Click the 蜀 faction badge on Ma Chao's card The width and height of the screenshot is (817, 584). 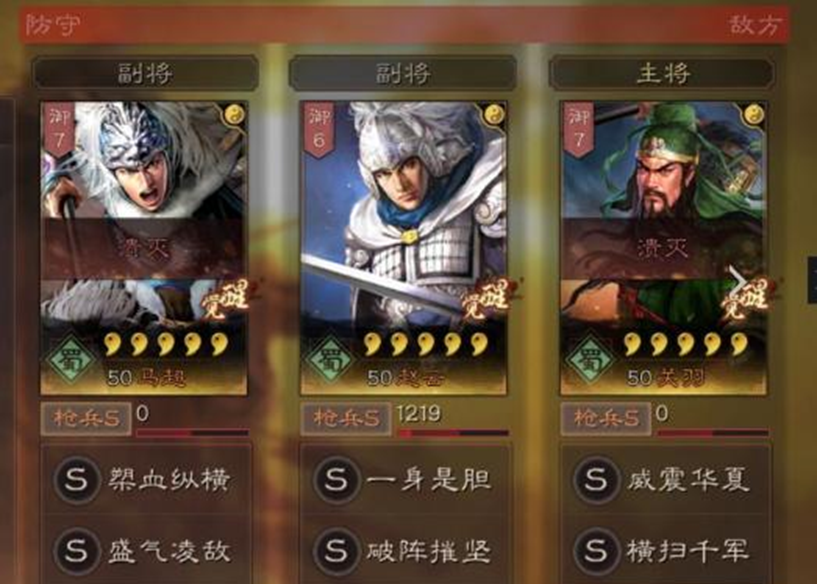[x=71, y=361]
